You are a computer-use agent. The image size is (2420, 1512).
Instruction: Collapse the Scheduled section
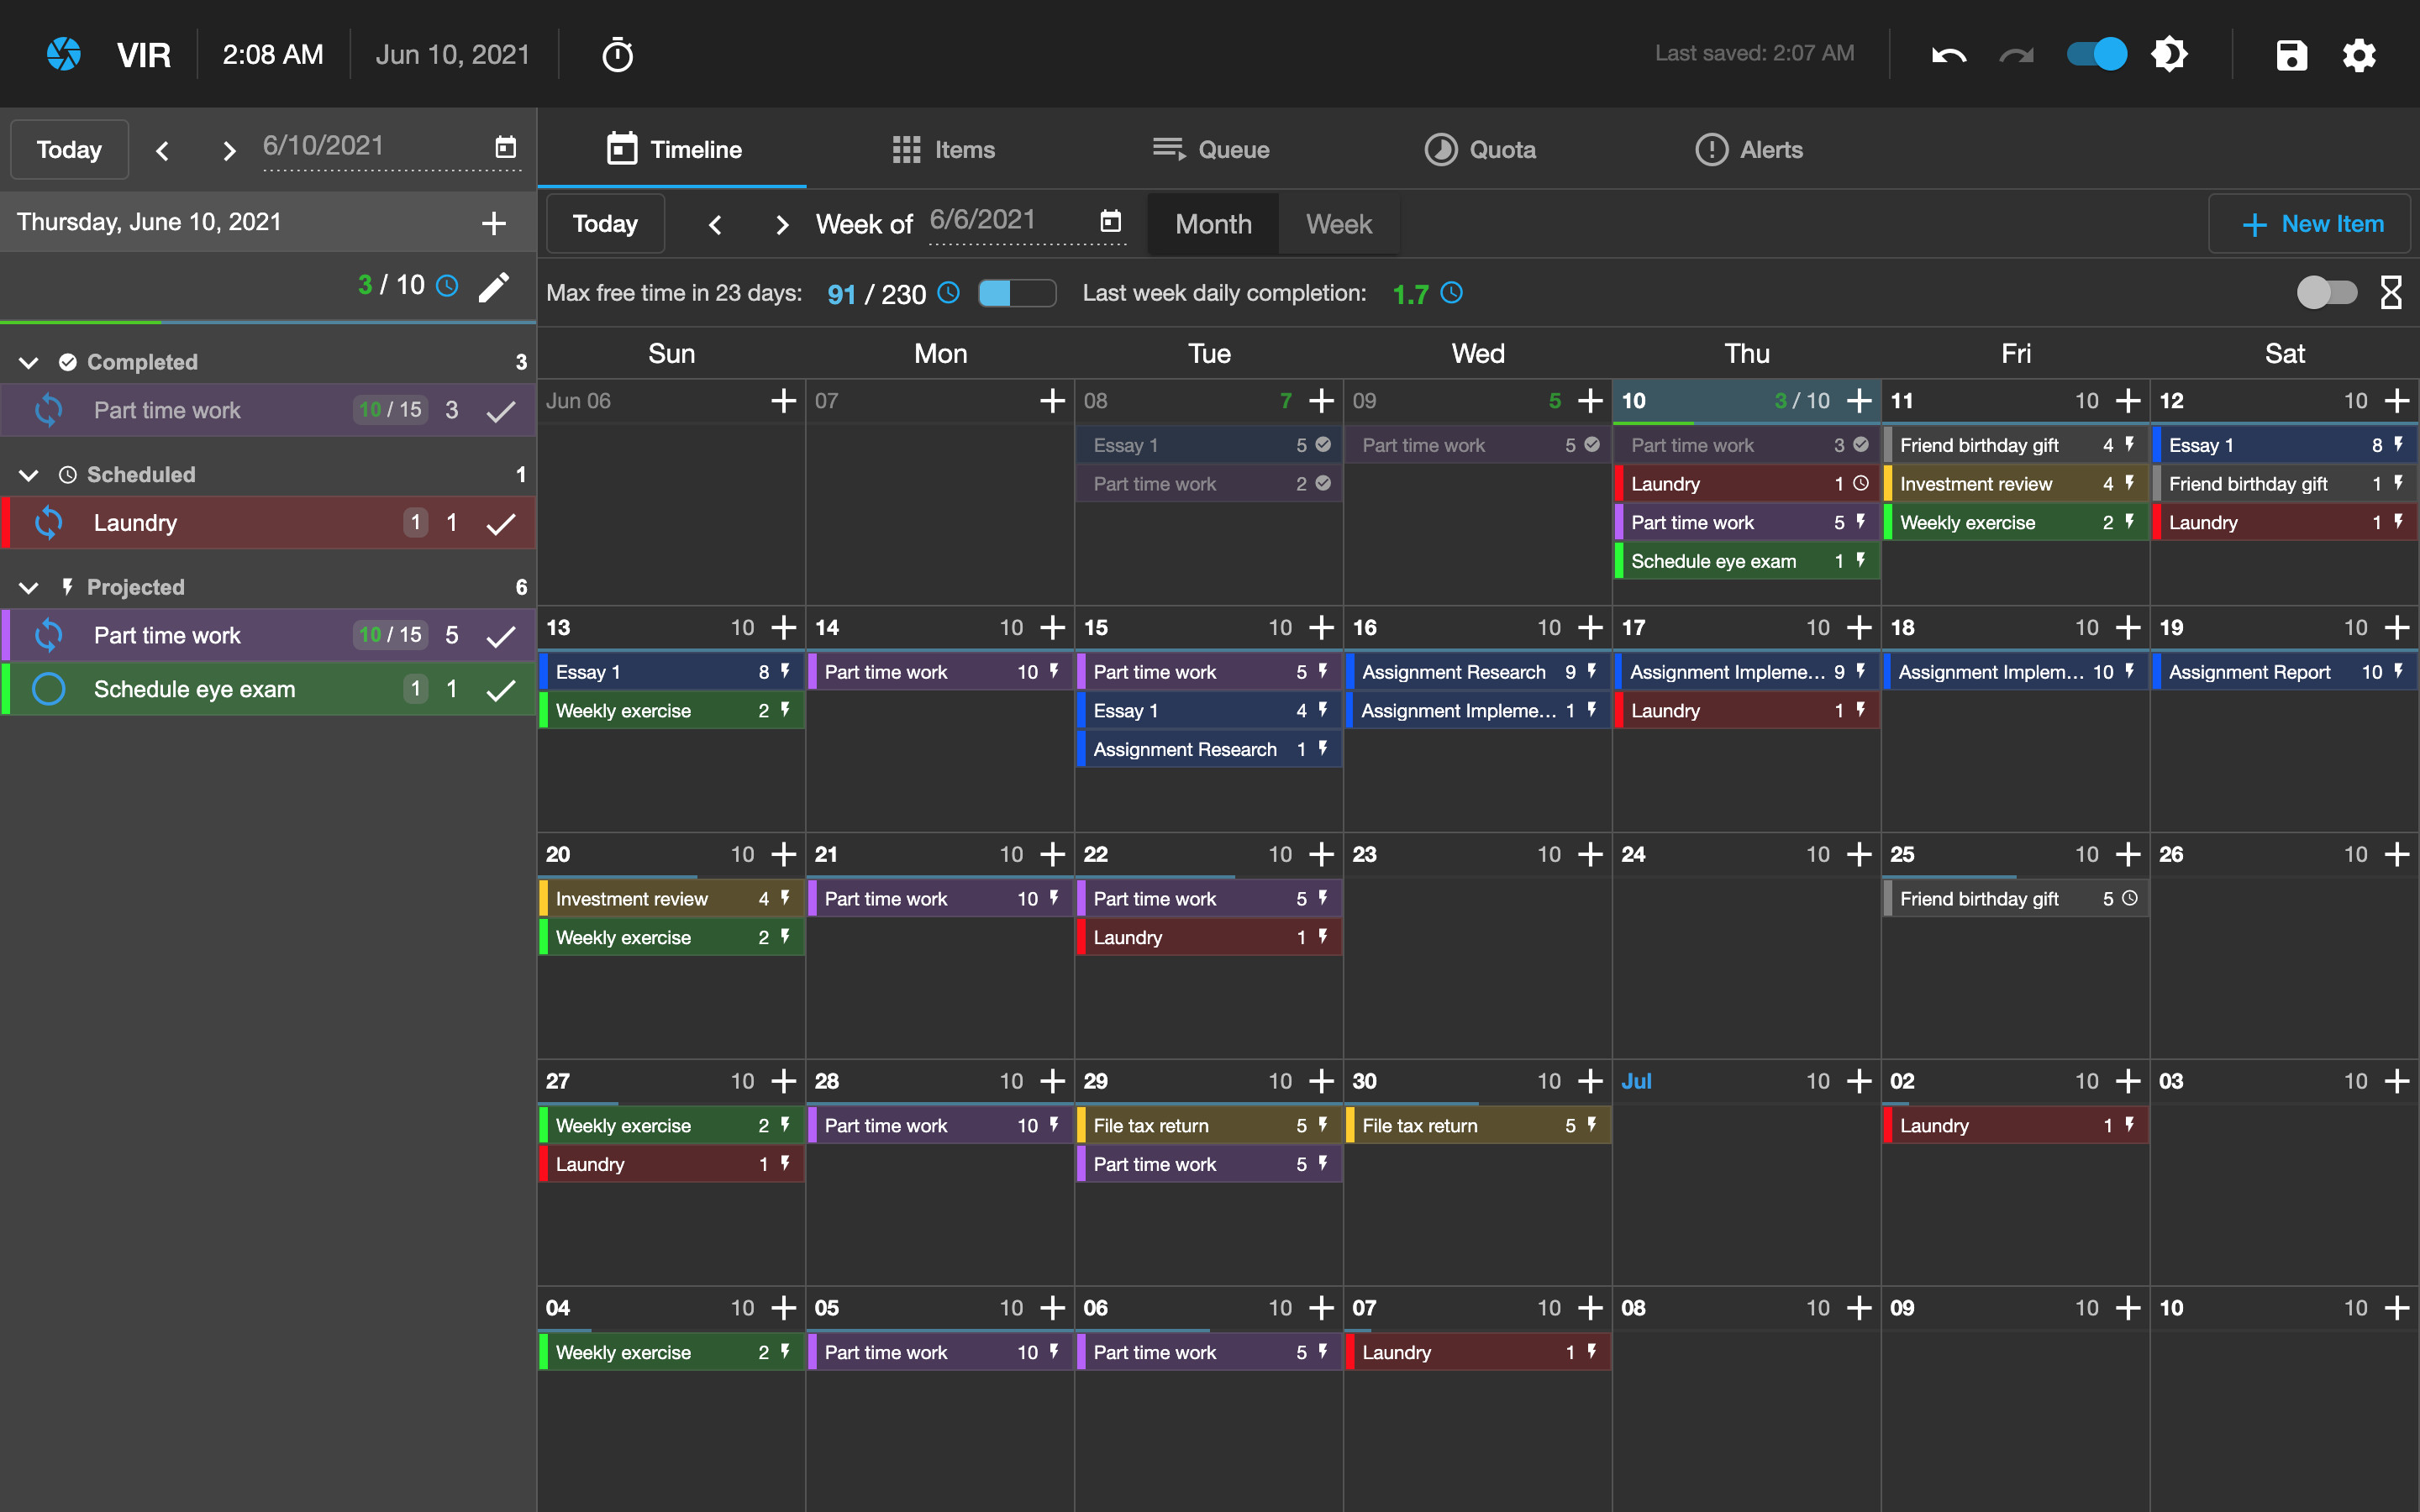[x=29, y=475]
